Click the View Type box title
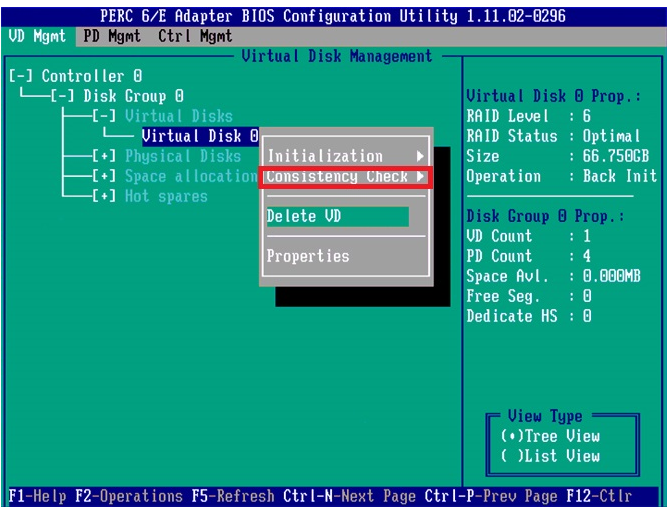This screenshot has height=509, width=667. [x=545, y=416]
